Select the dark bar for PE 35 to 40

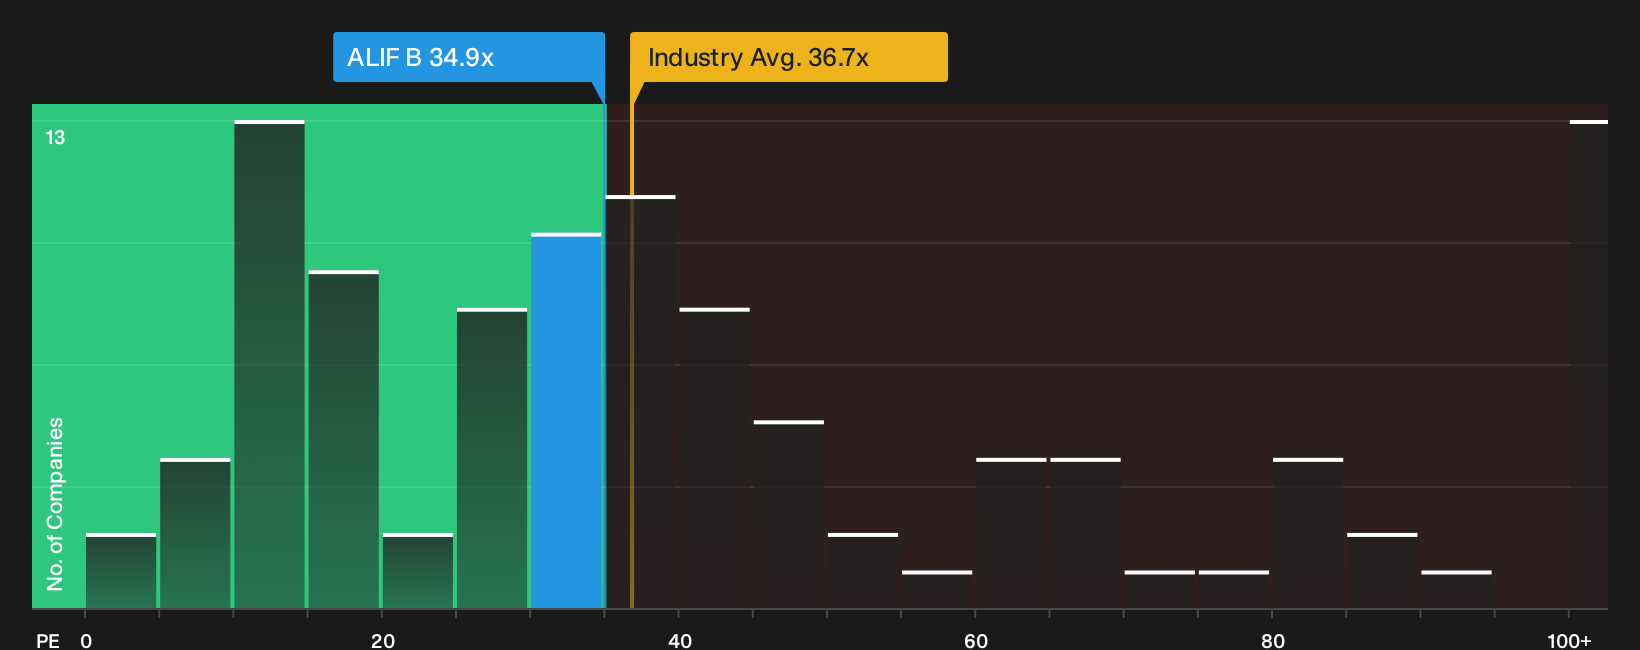641,402
